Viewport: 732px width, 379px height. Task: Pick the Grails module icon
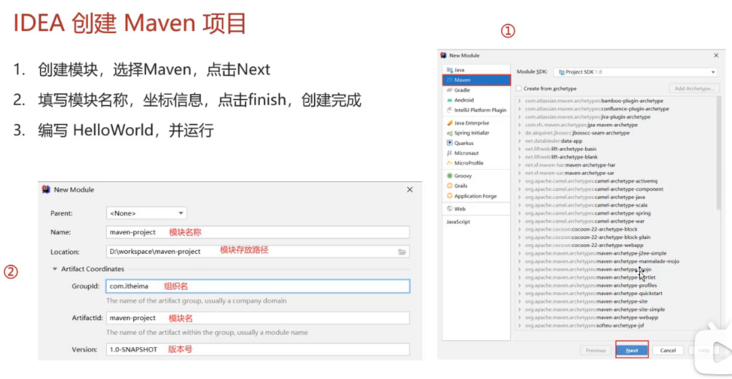coord(450,186)
